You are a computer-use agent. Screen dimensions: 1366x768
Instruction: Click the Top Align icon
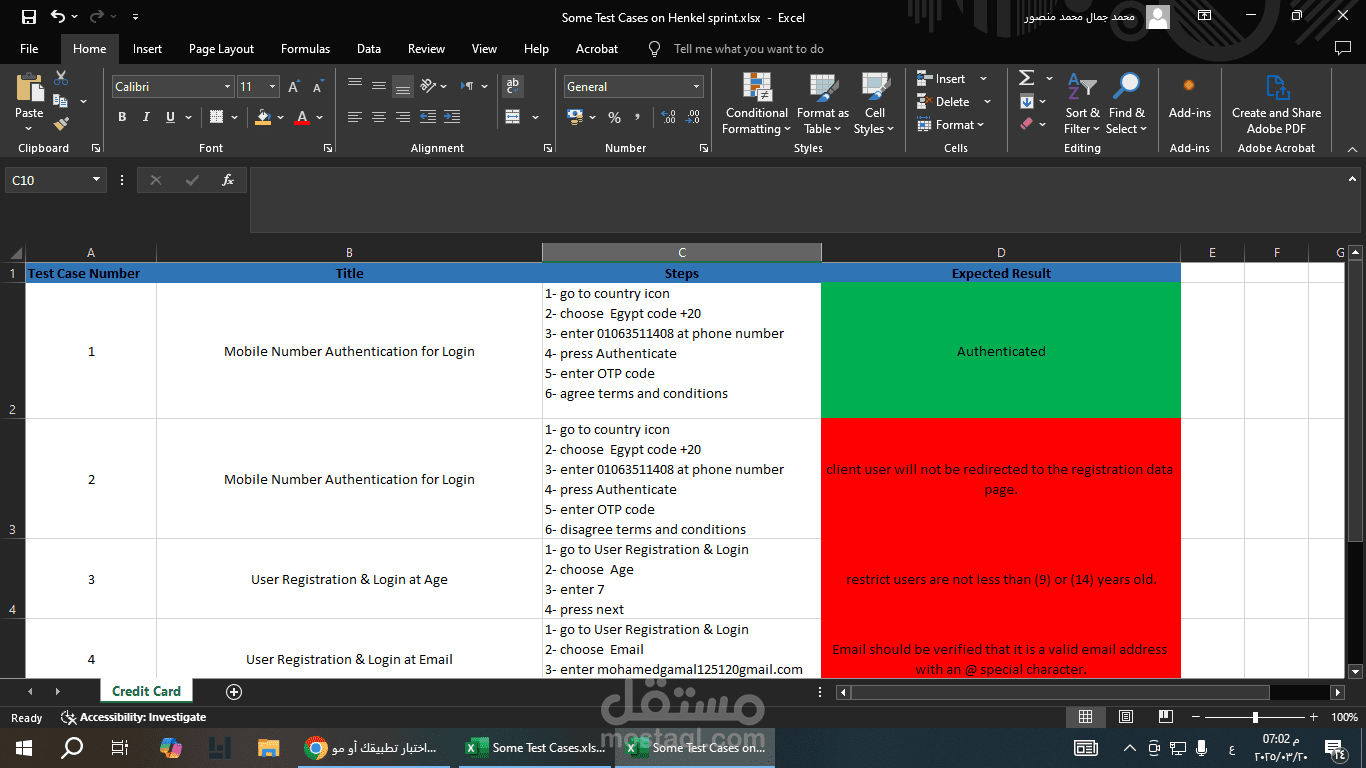coord(355,86)
